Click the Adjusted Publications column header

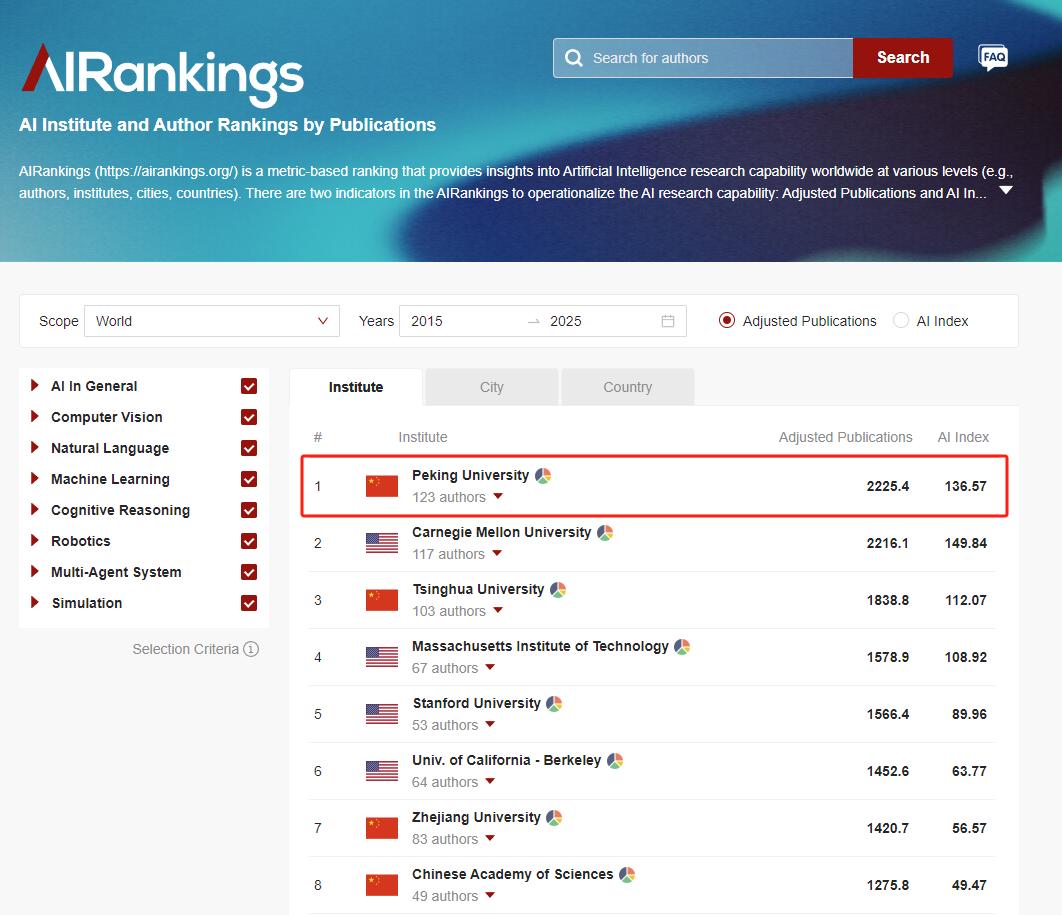[x=845, y=437]
